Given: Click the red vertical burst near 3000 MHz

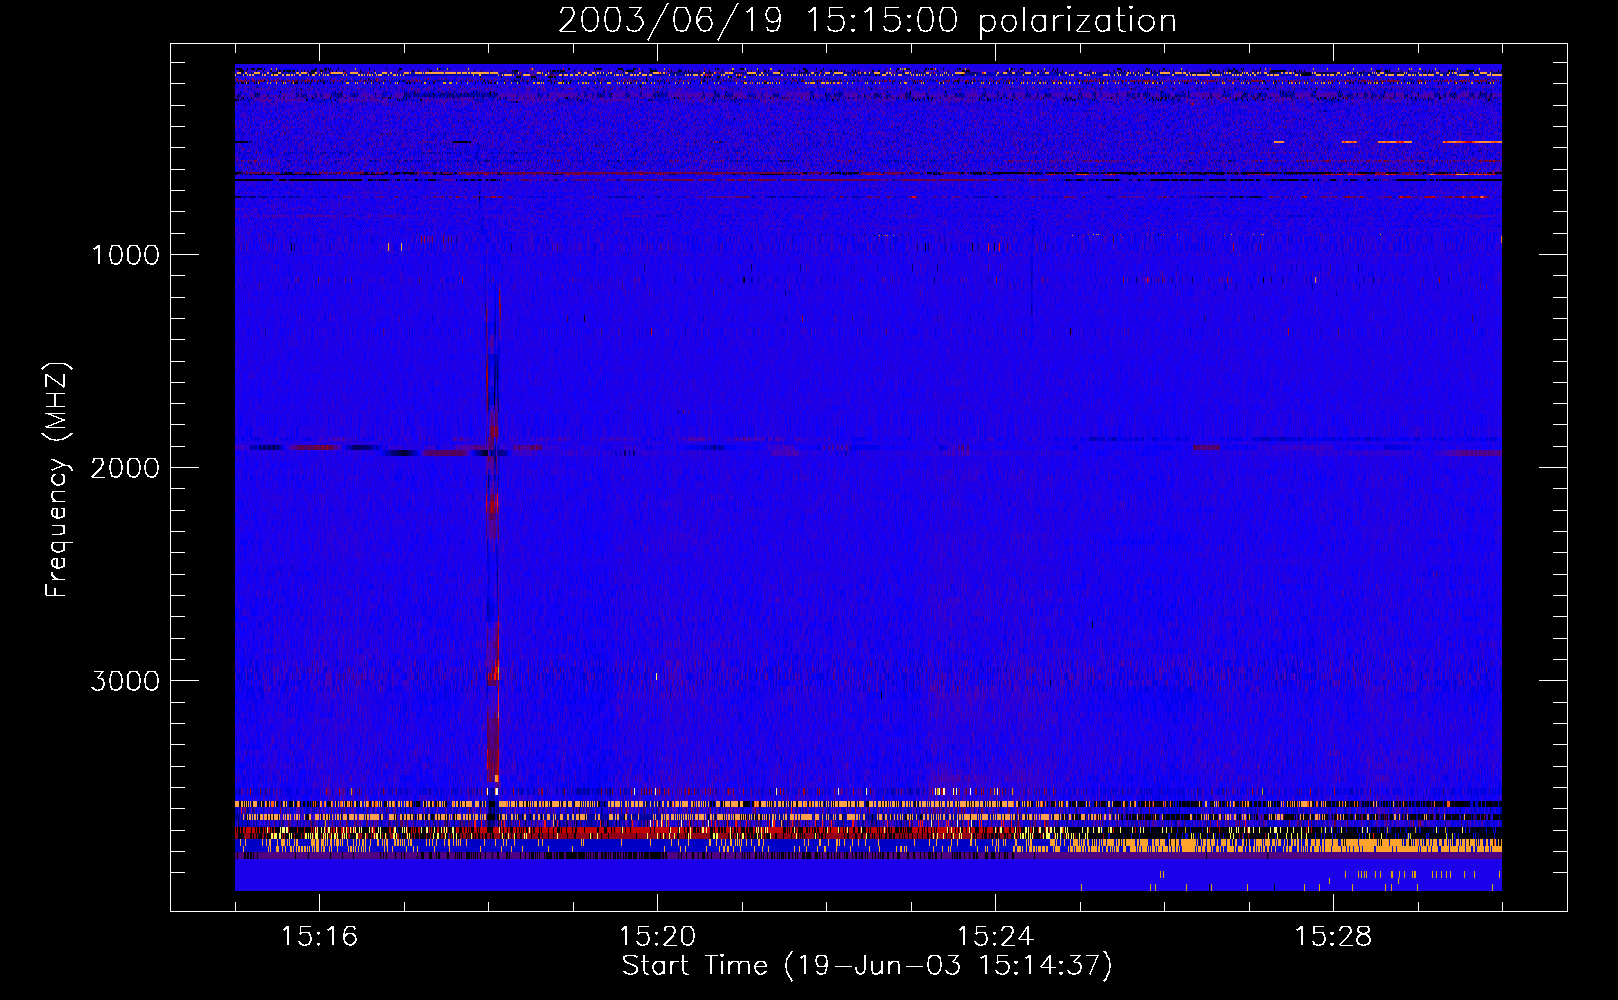Looking at the screenshot, I should tap(496, 700).
